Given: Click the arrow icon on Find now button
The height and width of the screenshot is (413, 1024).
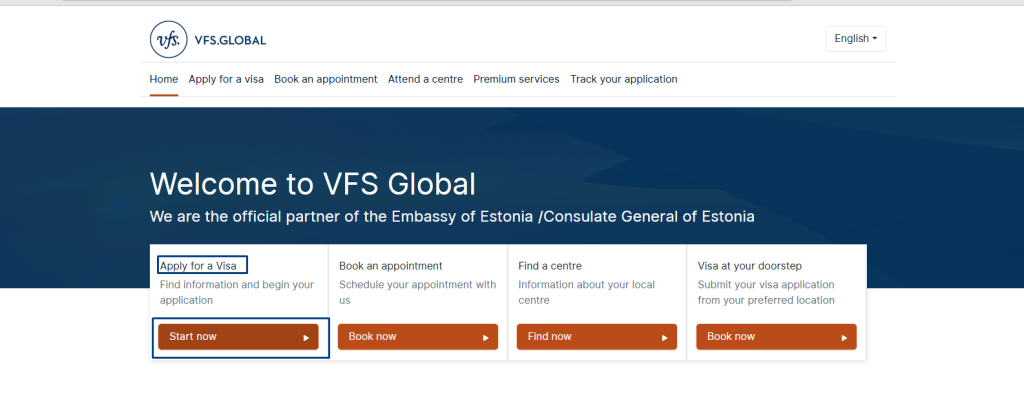Looking at the screenshot, I should 664,338.
